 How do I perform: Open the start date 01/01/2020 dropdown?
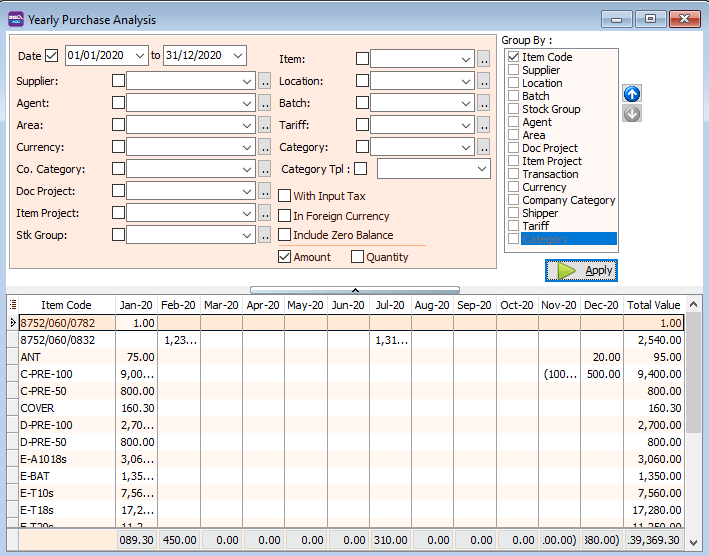coord(139,56)
